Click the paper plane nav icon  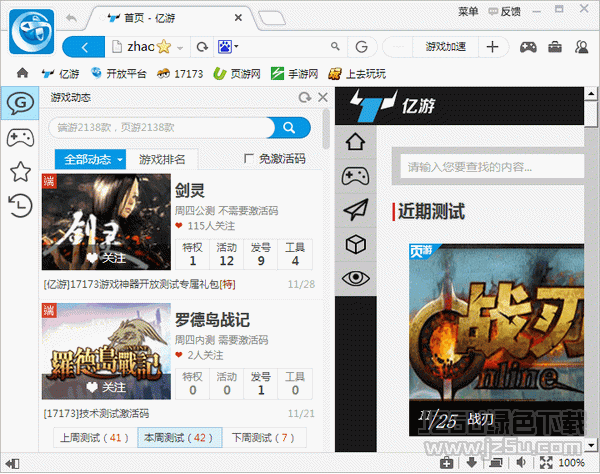click(355, 210)
